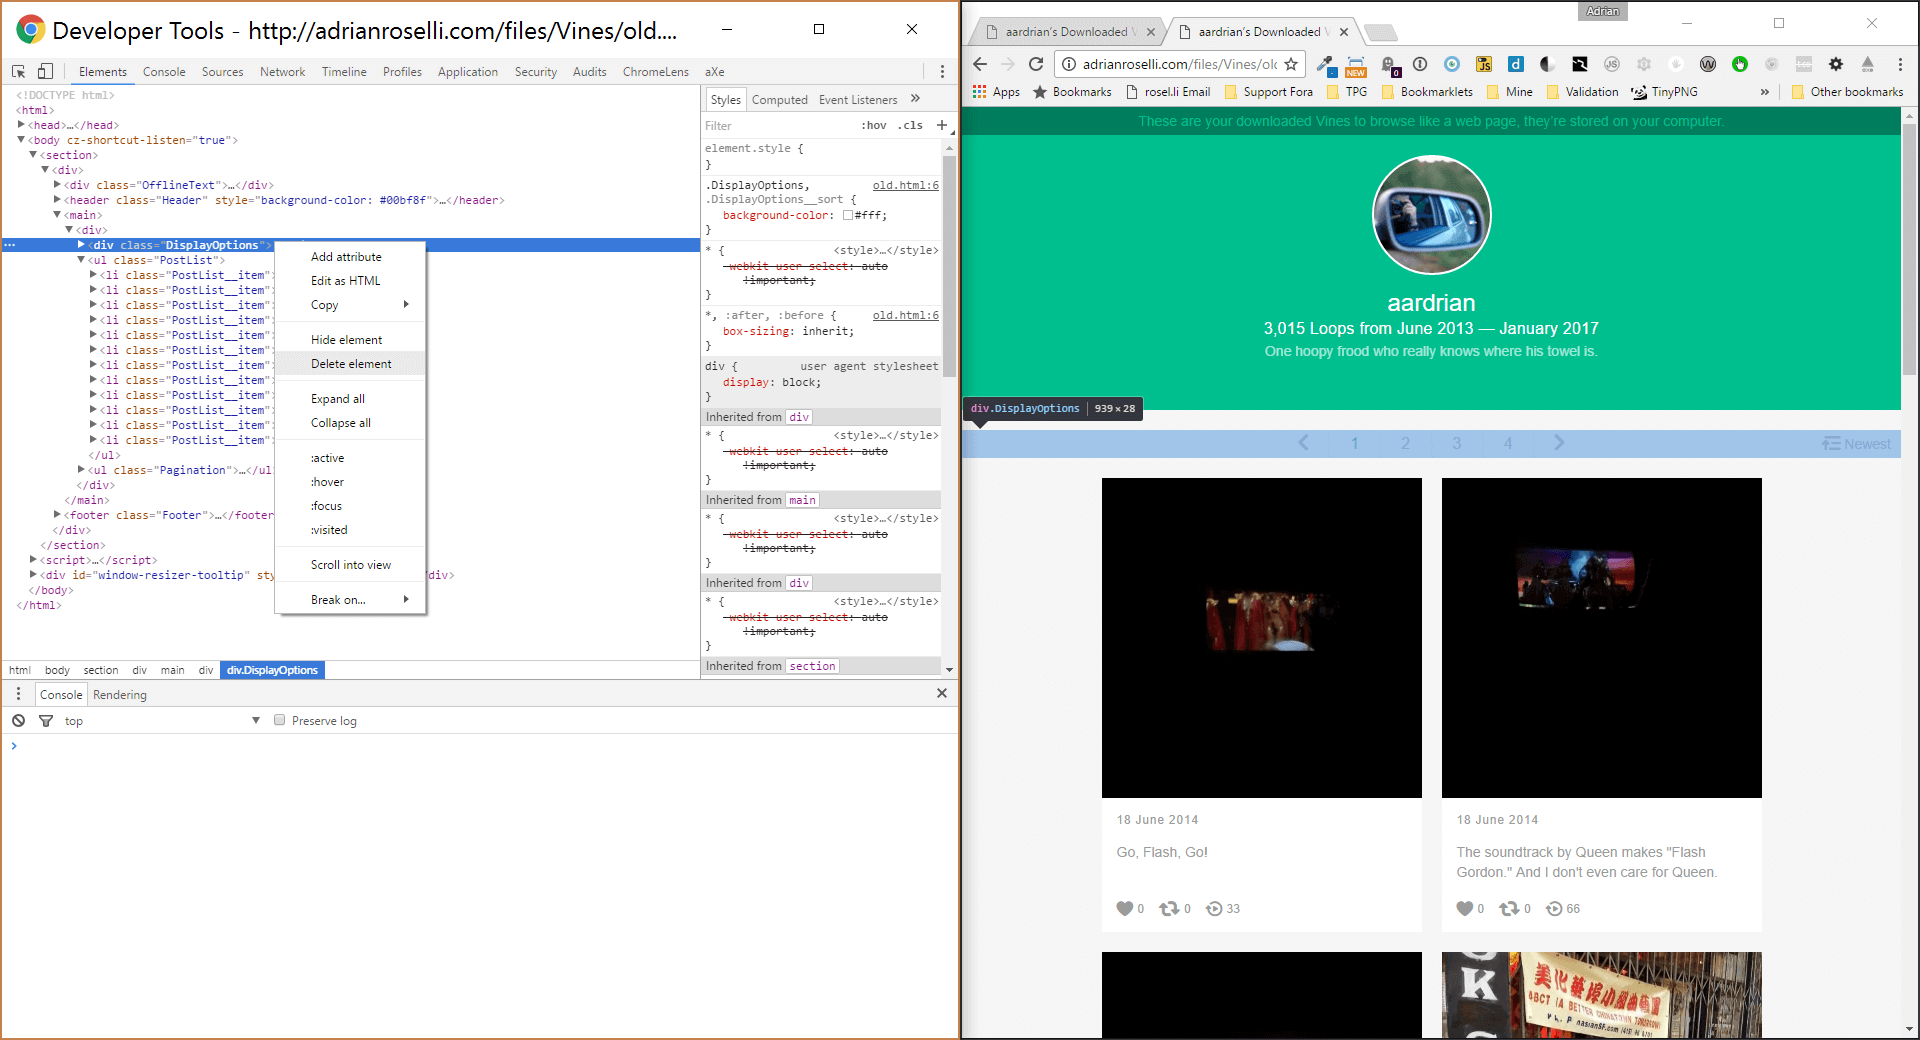1920x1040 pixels.
Task: Toggle the .cls classes pane
Action: (910, 125)
